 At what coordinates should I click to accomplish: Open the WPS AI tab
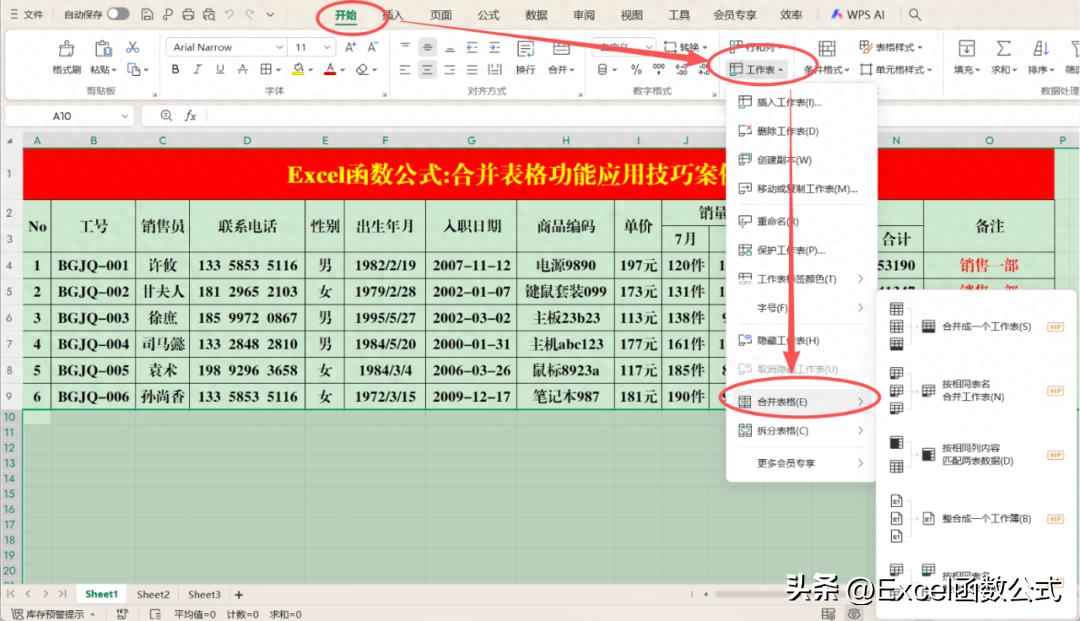pos(858,14)
